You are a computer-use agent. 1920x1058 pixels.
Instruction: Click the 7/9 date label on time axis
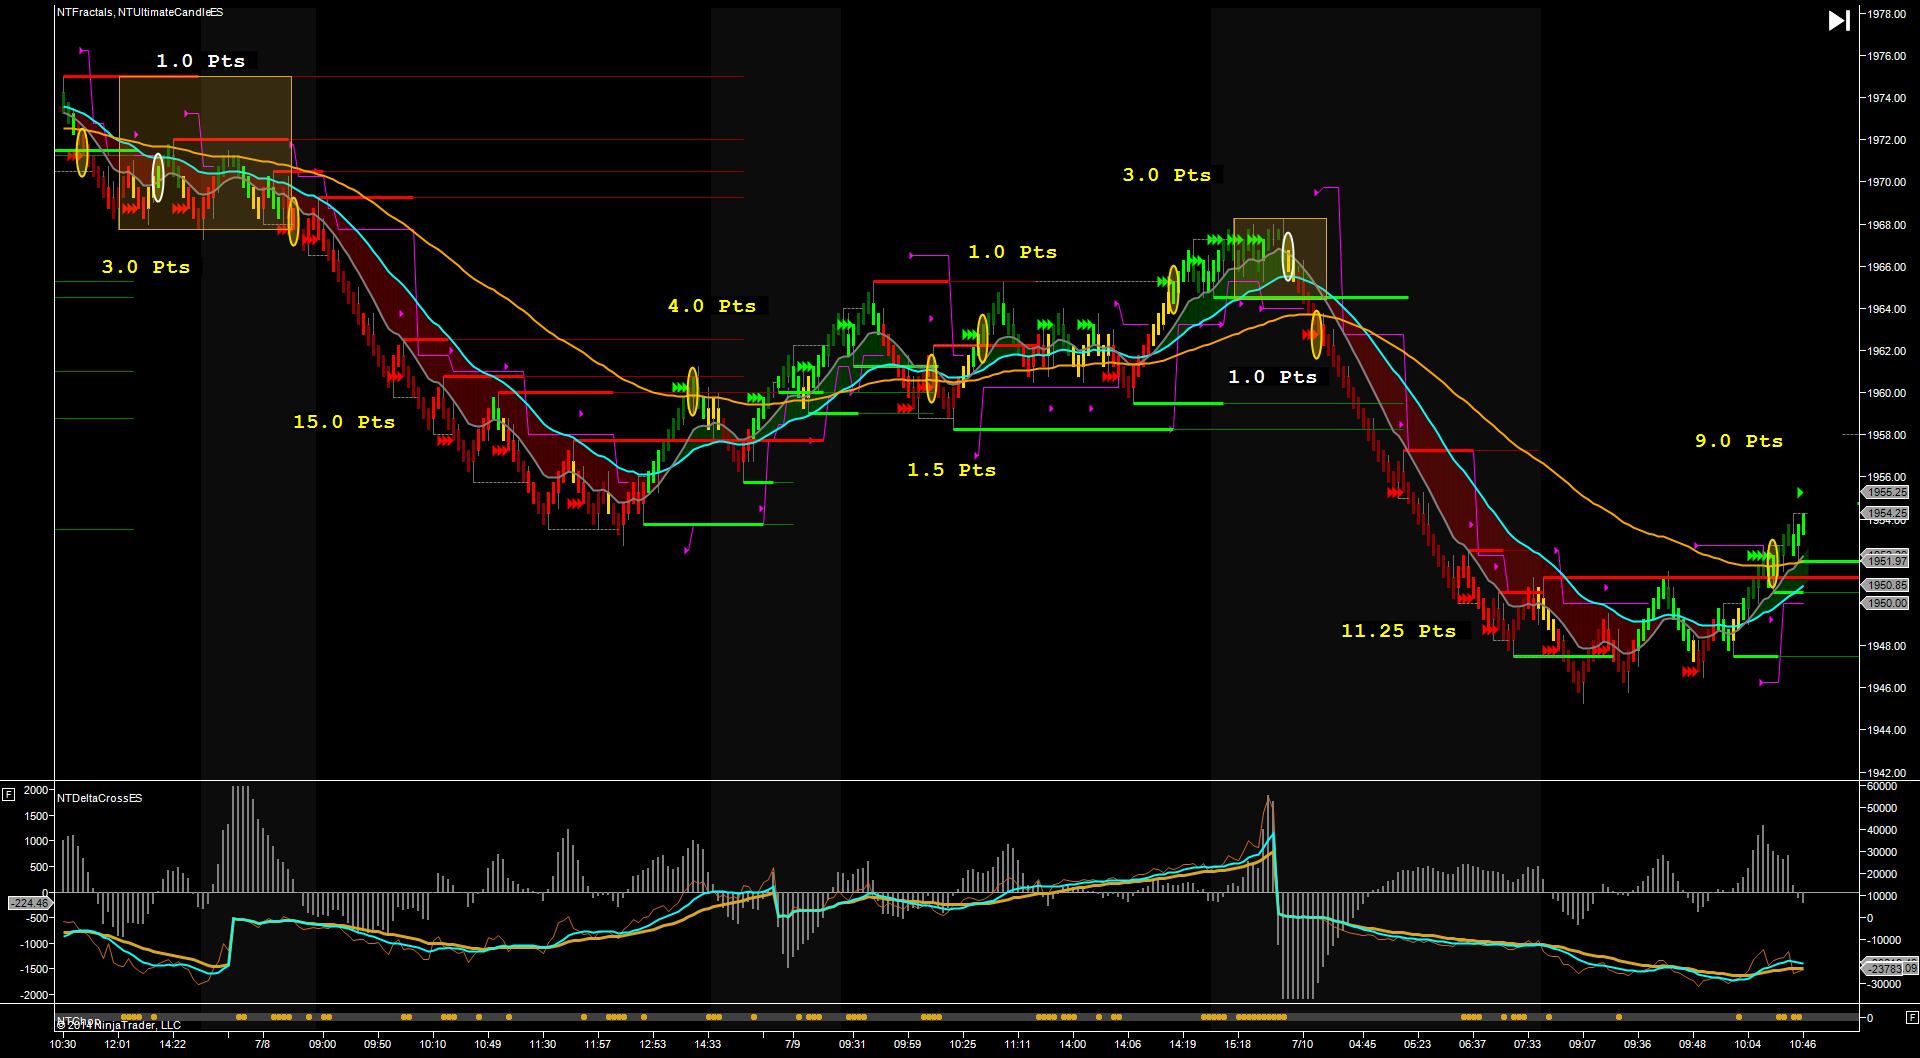tap(792, 1044)
